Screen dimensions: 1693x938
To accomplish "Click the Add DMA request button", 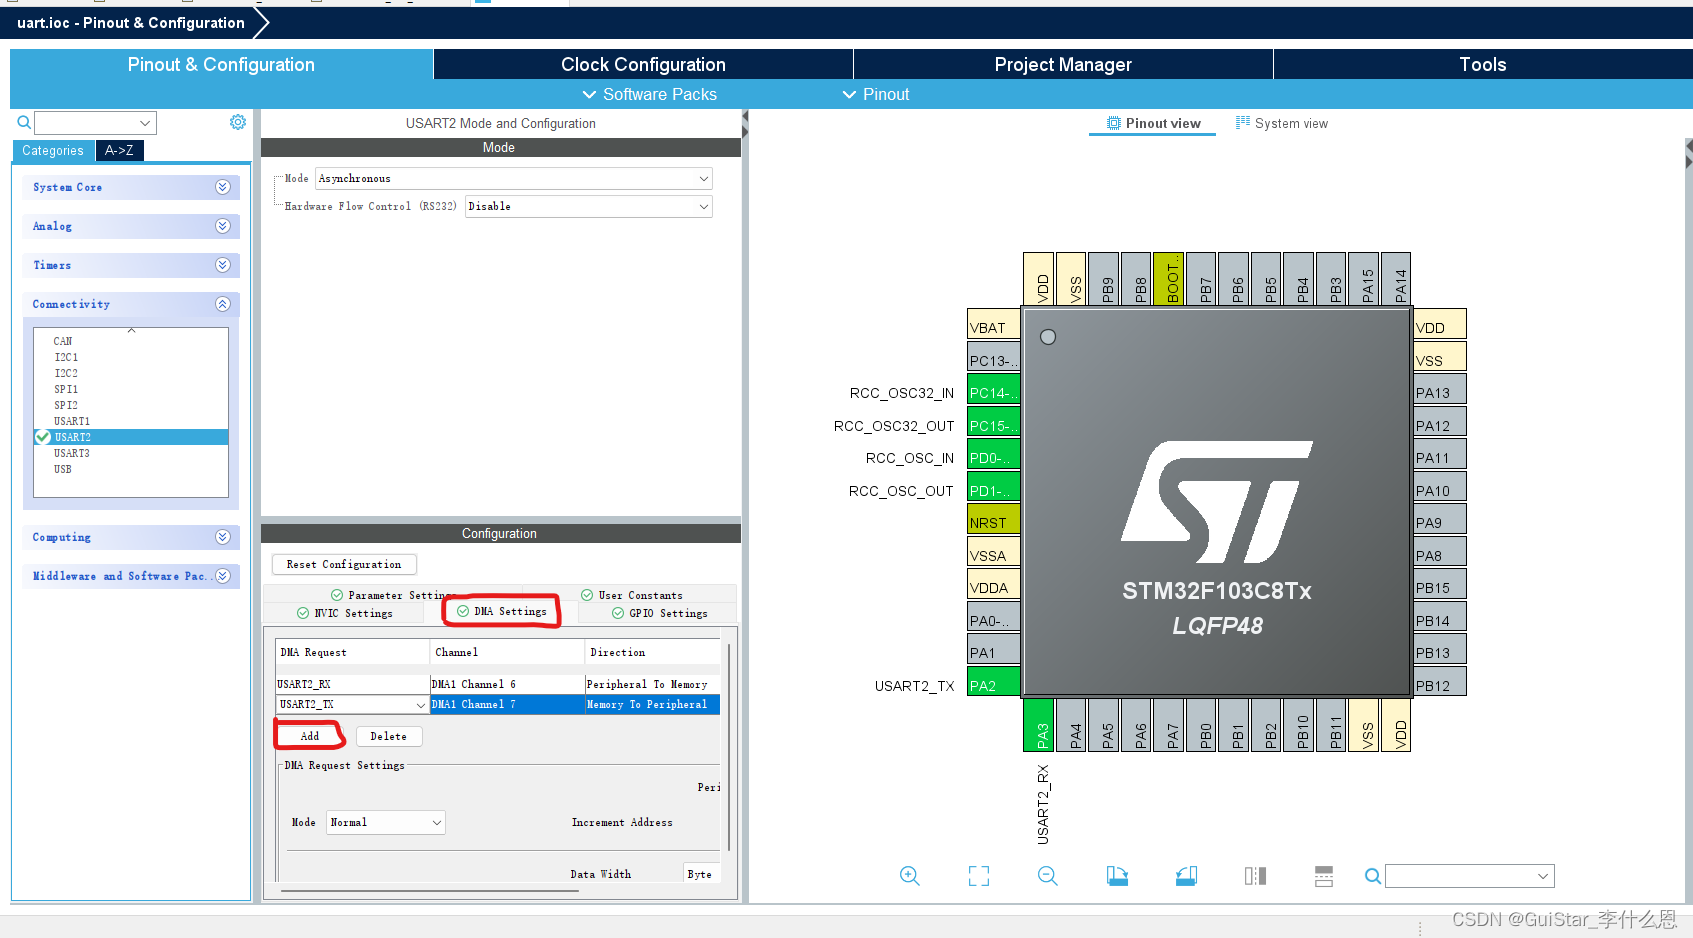I will click(310, 736).
